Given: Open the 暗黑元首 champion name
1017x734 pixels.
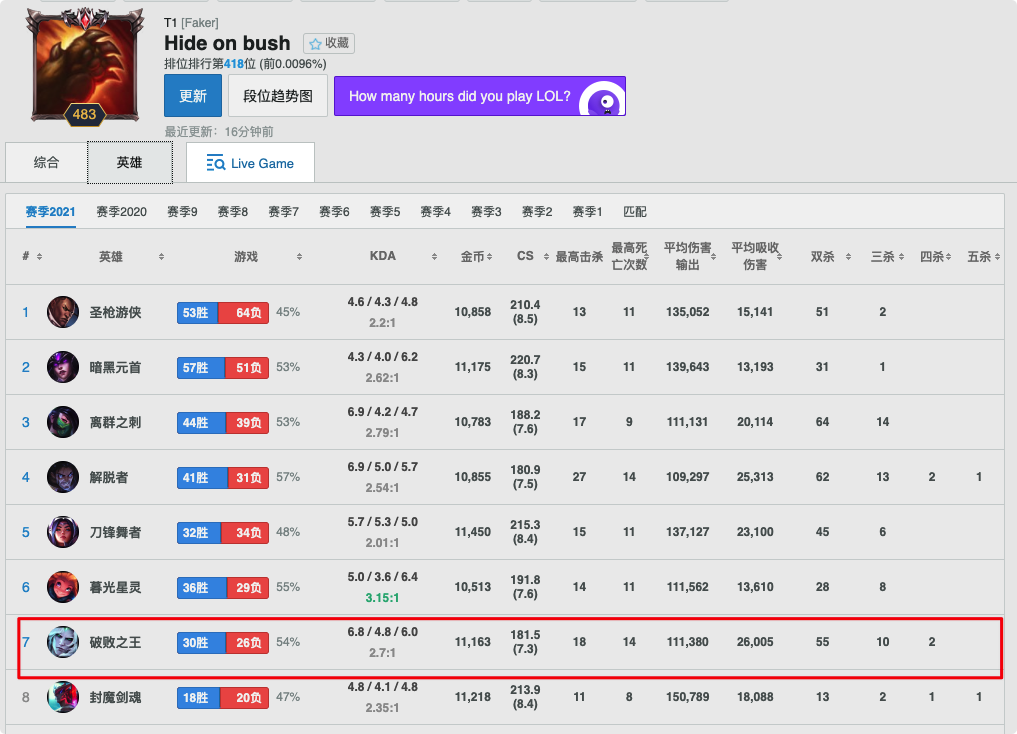Looking at the screenshot, I should 115,368.
